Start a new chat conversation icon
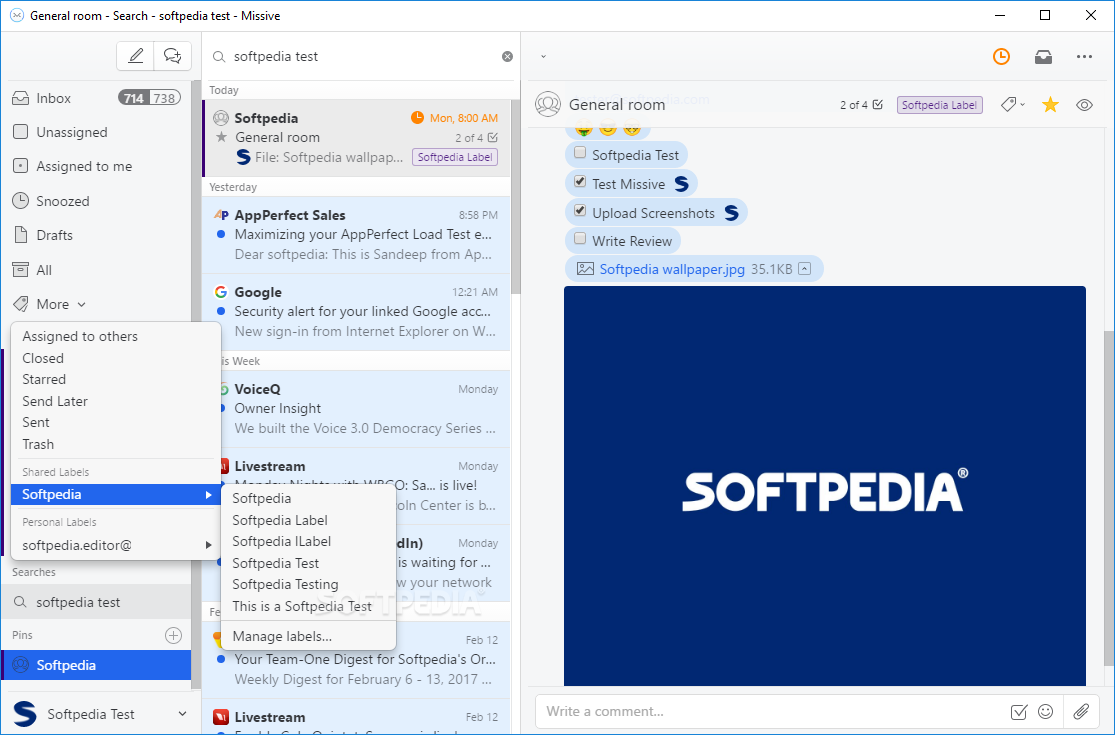The width and height of the screenshot is (1115, 735). 173,56
